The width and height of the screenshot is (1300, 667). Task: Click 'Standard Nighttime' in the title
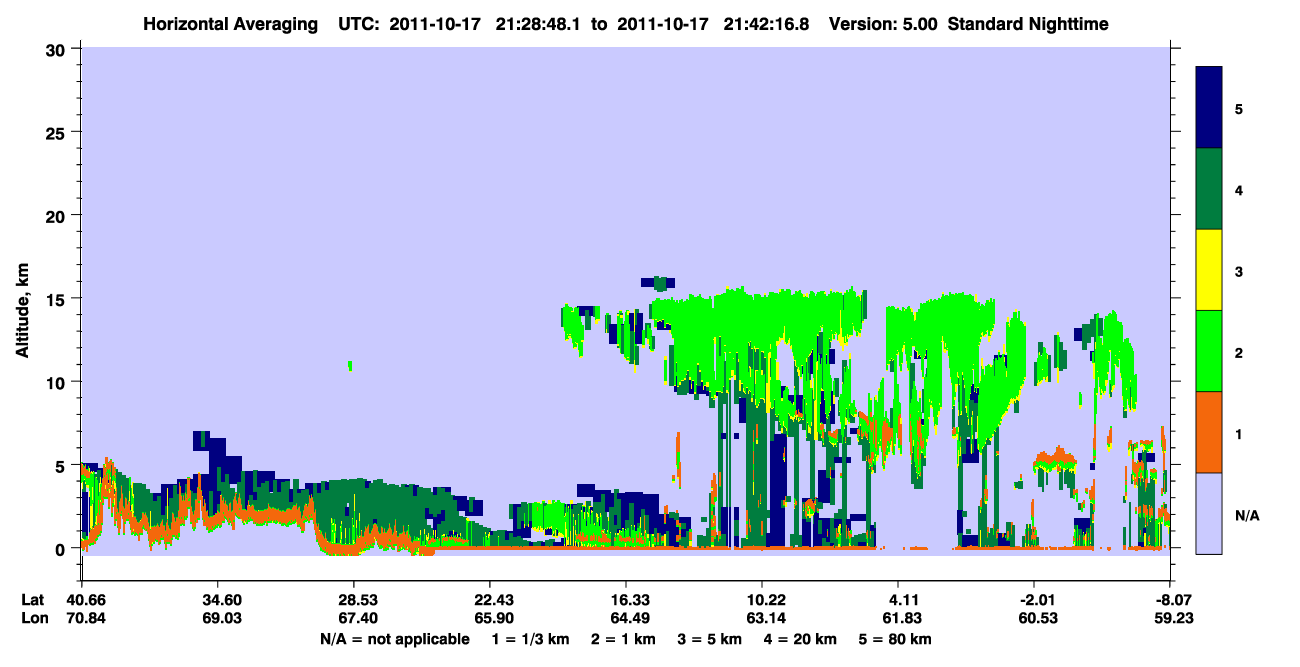pos(1026,23)
